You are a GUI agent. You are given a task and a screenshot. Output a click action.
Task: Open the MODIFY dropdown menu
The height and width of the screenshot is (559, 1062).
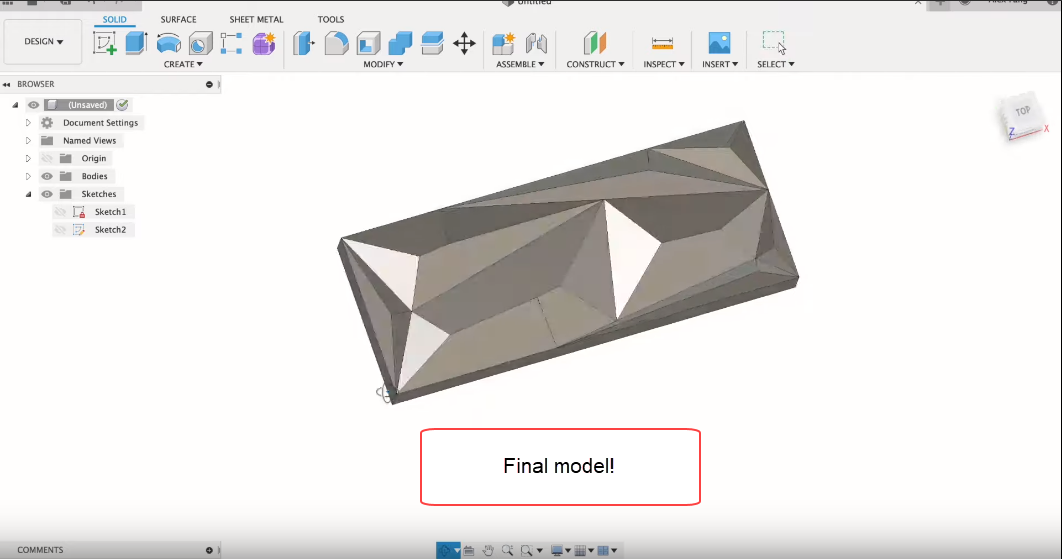[x=383, y=64]
